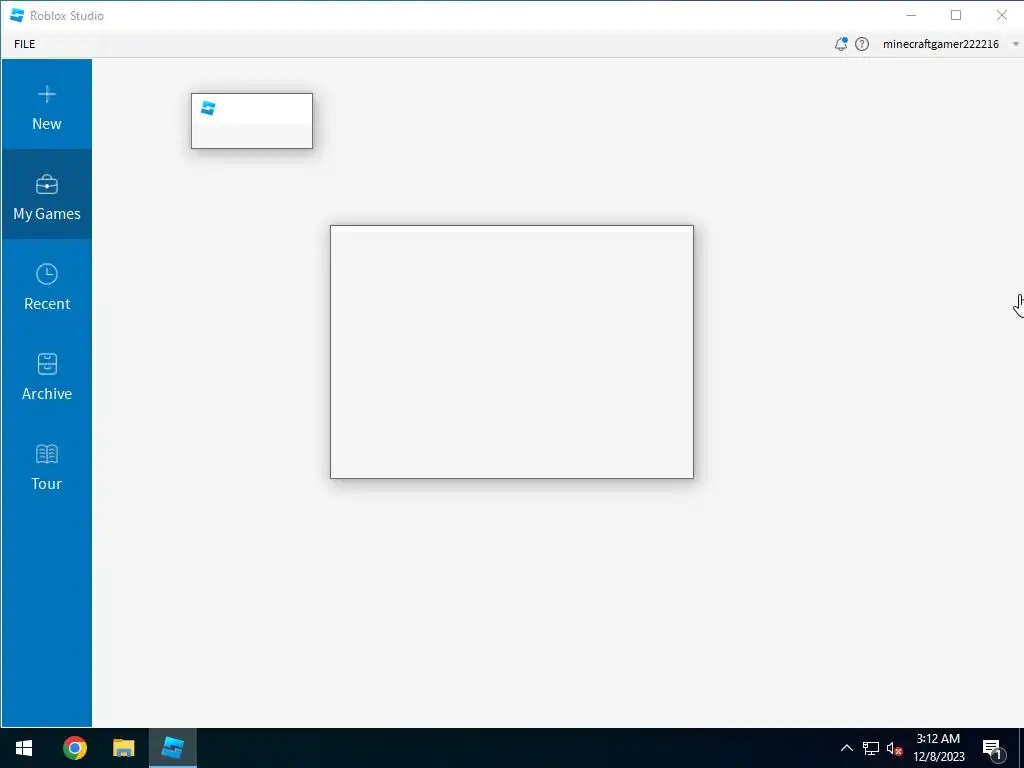This screenshot has width=1024, height=768.
Task: Click the muted volume tray icon
Action: 894,748
